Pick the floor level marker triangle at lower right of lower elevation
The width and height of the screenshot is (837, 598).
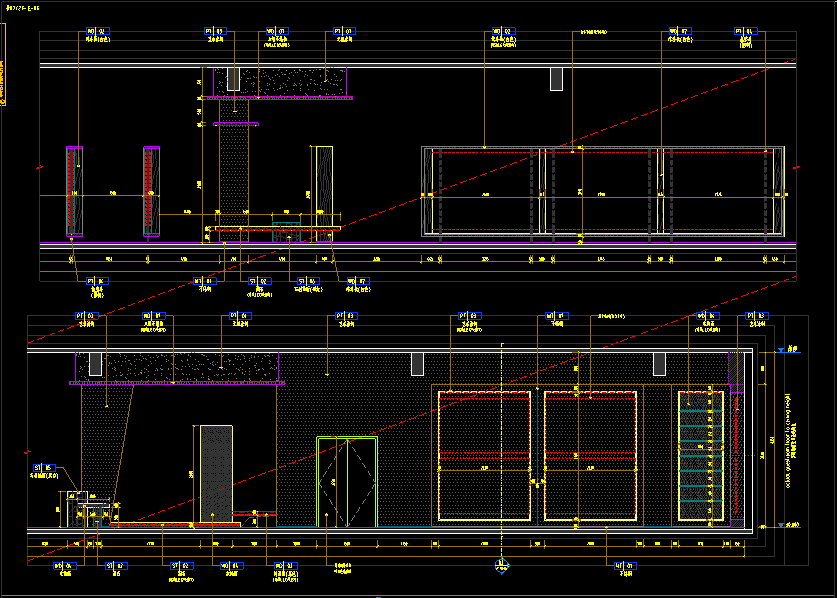tap(781, 525)
